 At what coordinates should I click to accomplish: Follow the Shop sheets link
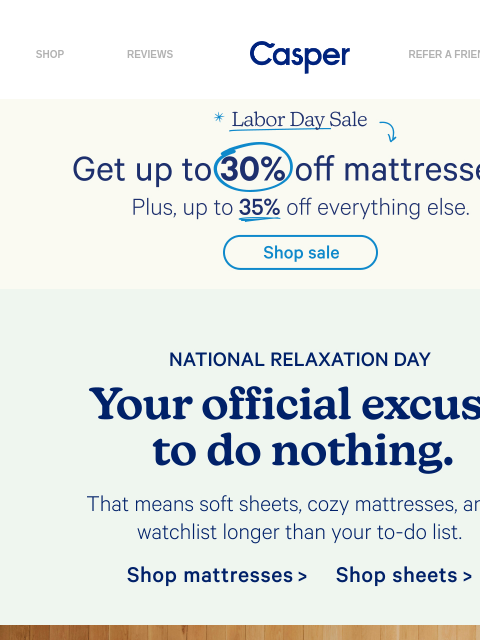click(x=404, y=575)
